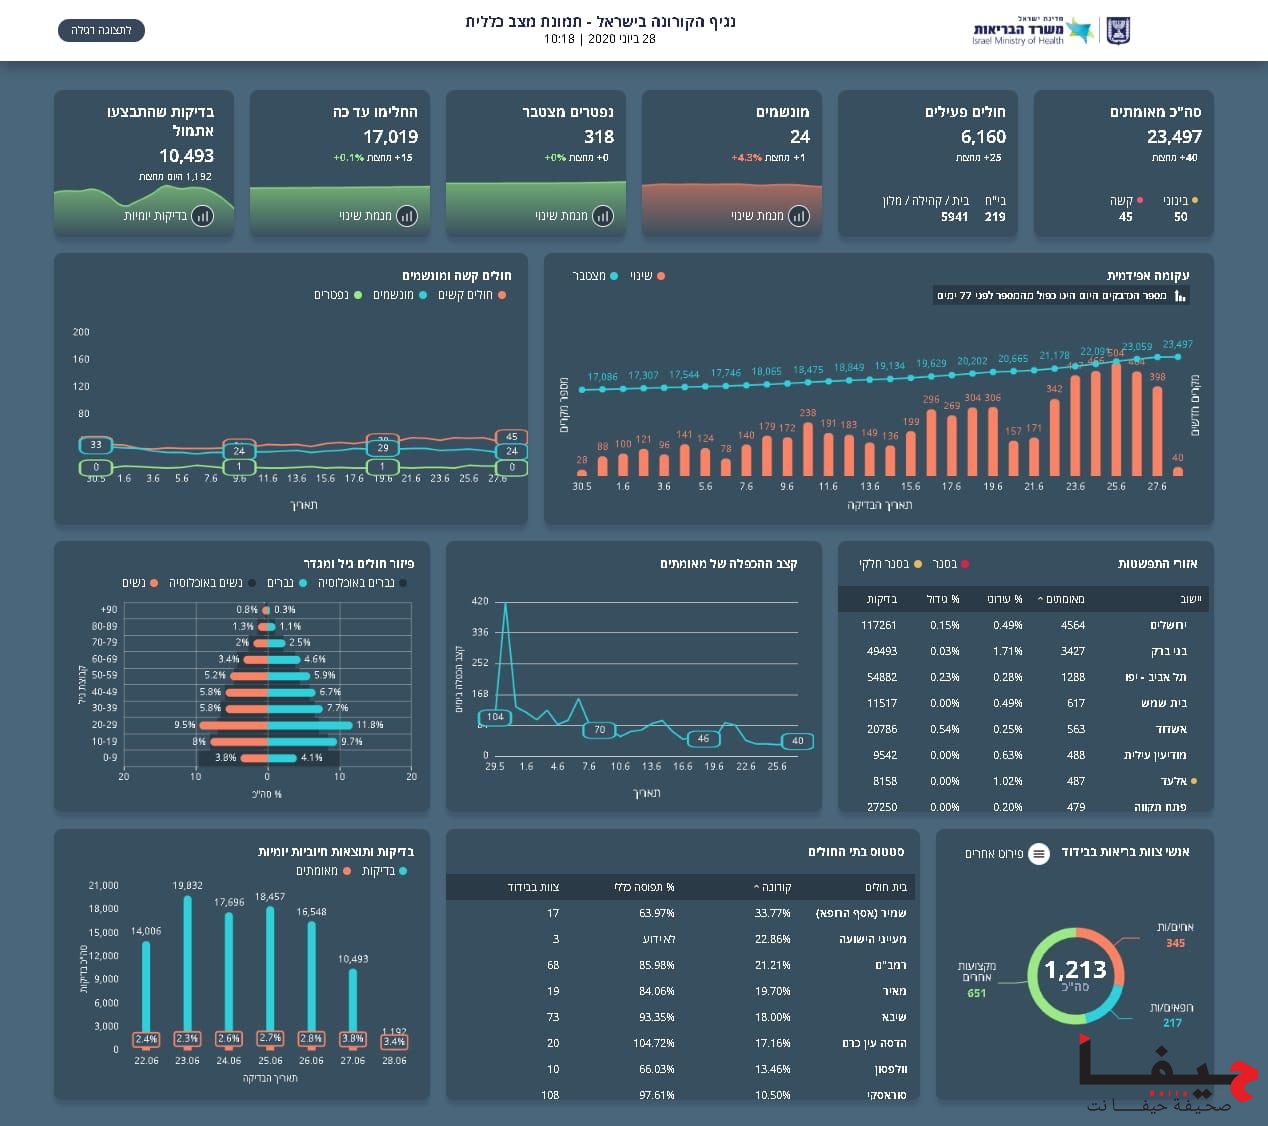Click the State of Israel menorah emblem
The image size is (1268, 1126).
(1118, 31)
